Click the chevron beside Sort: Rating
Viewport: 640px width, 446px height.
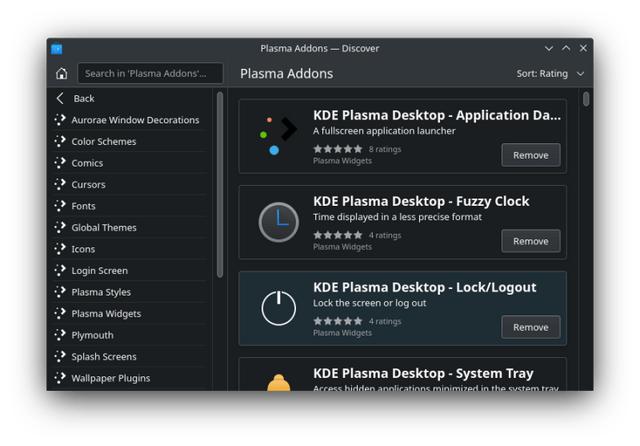(x=580, y=74)
